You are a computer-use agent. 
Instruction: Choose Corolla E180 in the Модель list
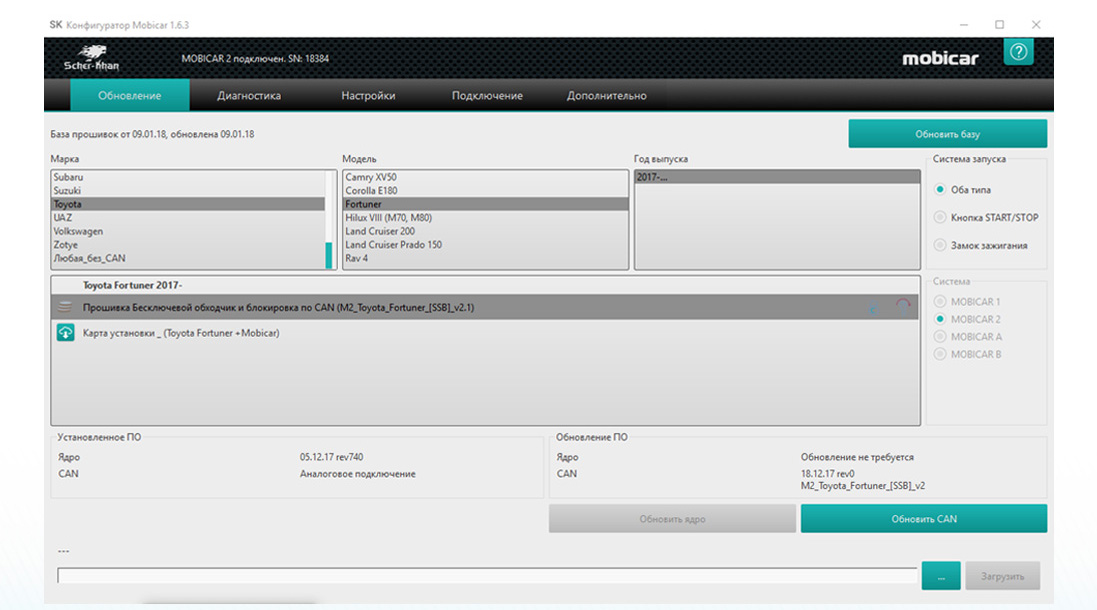tap(486, 190)
